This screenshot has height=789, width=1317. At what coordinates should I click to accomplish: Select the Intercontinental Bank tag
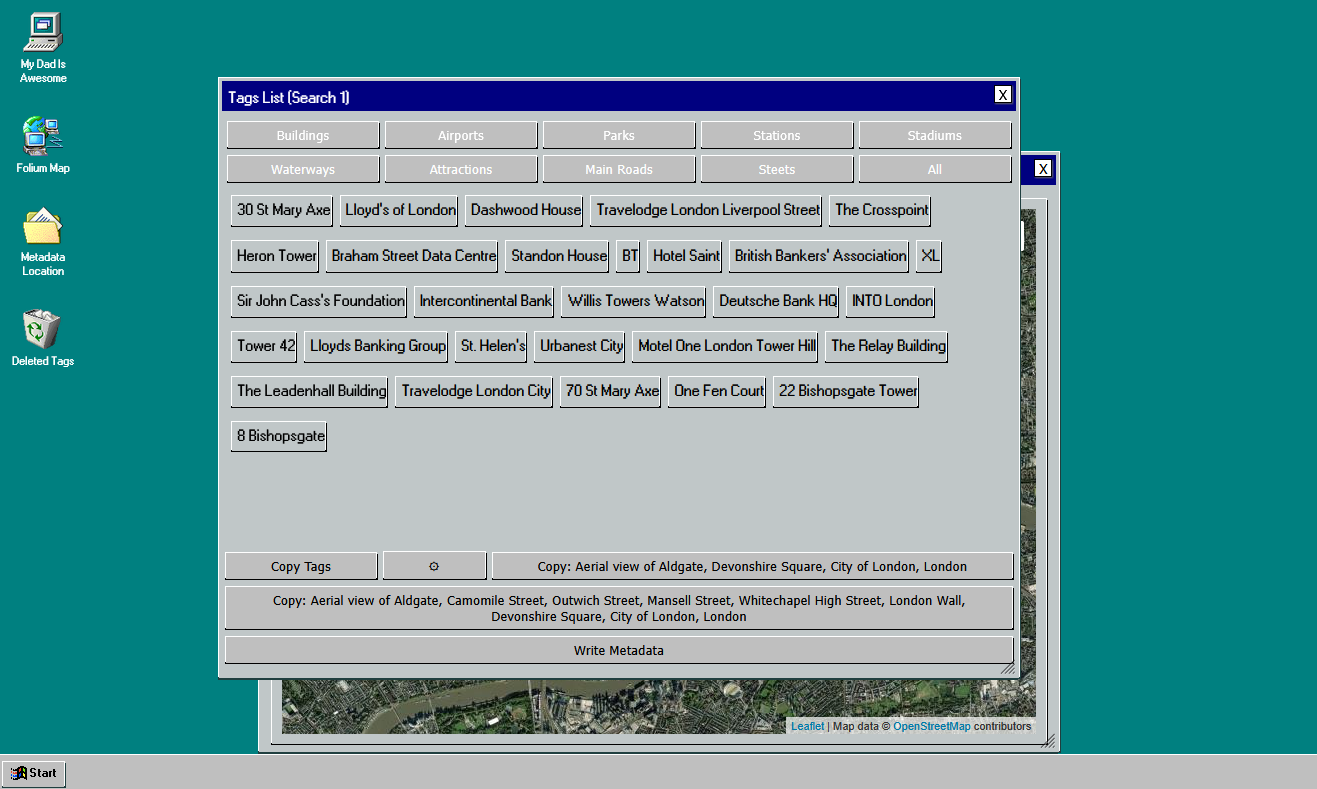(x=485, y=301)
